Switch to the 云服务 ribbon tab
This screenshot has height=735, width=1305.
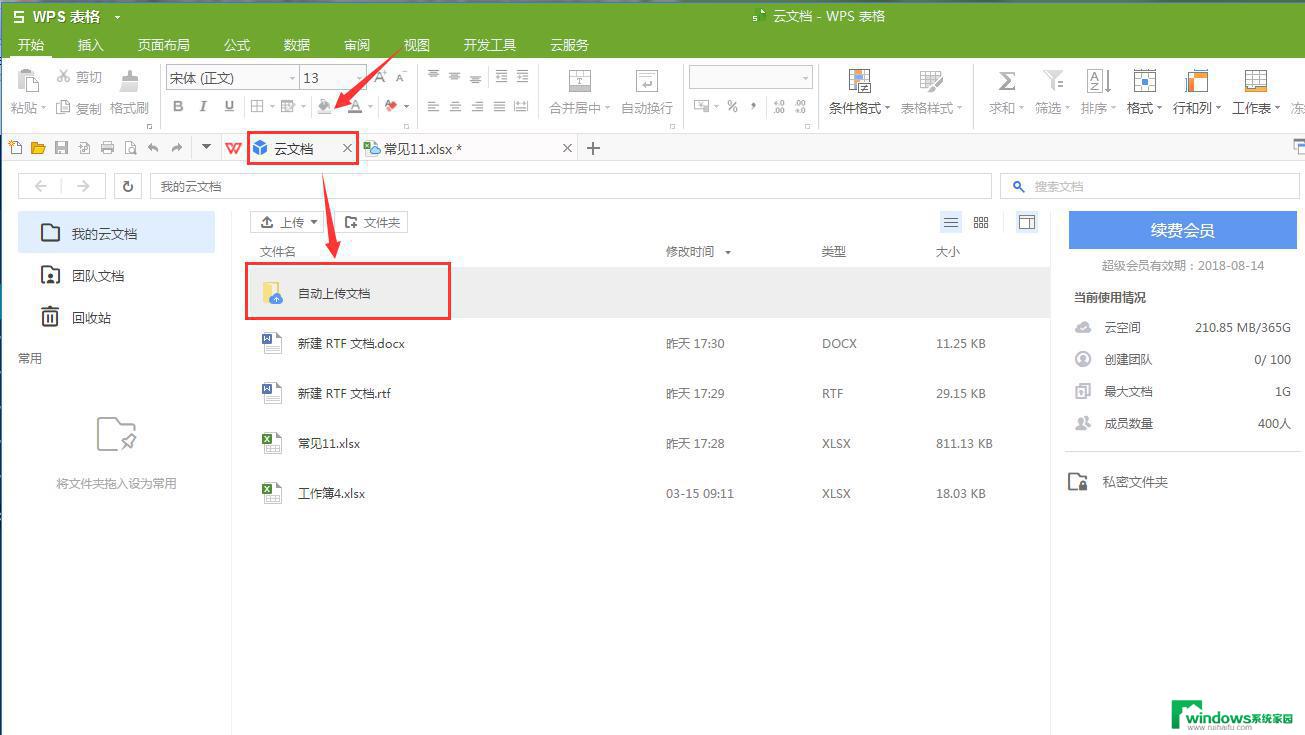click(x=569, y=45)
